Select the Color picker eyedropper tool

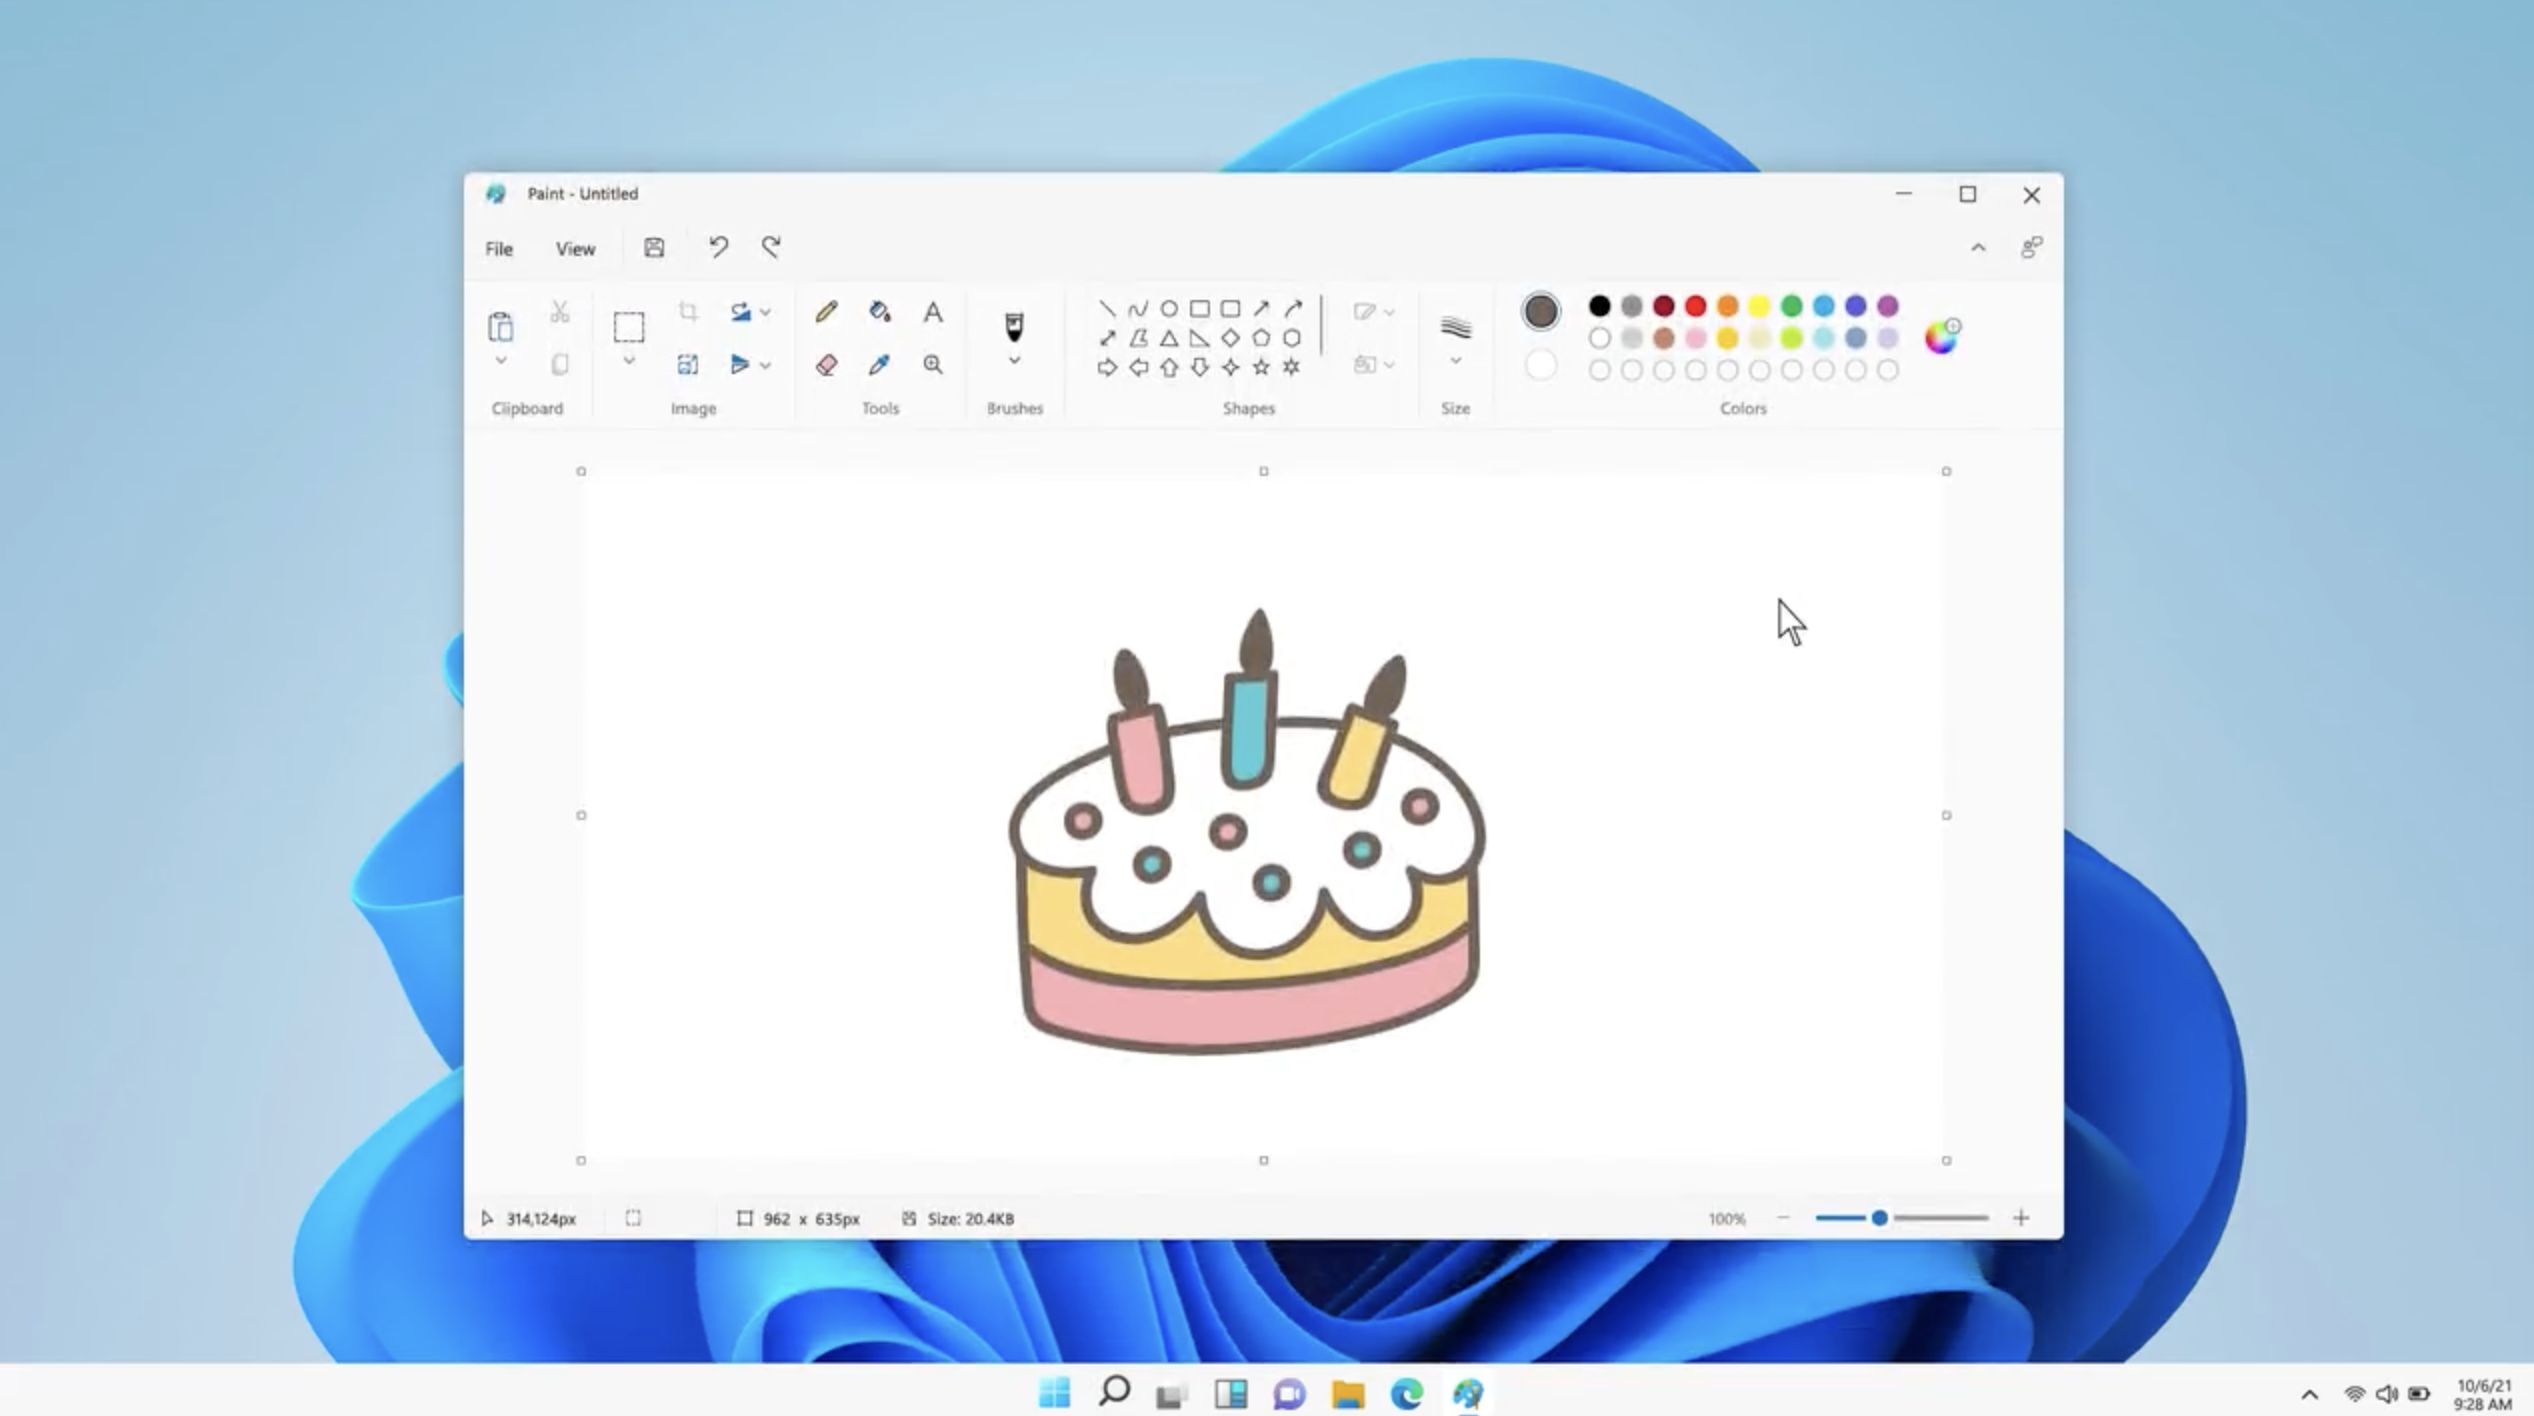click(x=879, y=365)
